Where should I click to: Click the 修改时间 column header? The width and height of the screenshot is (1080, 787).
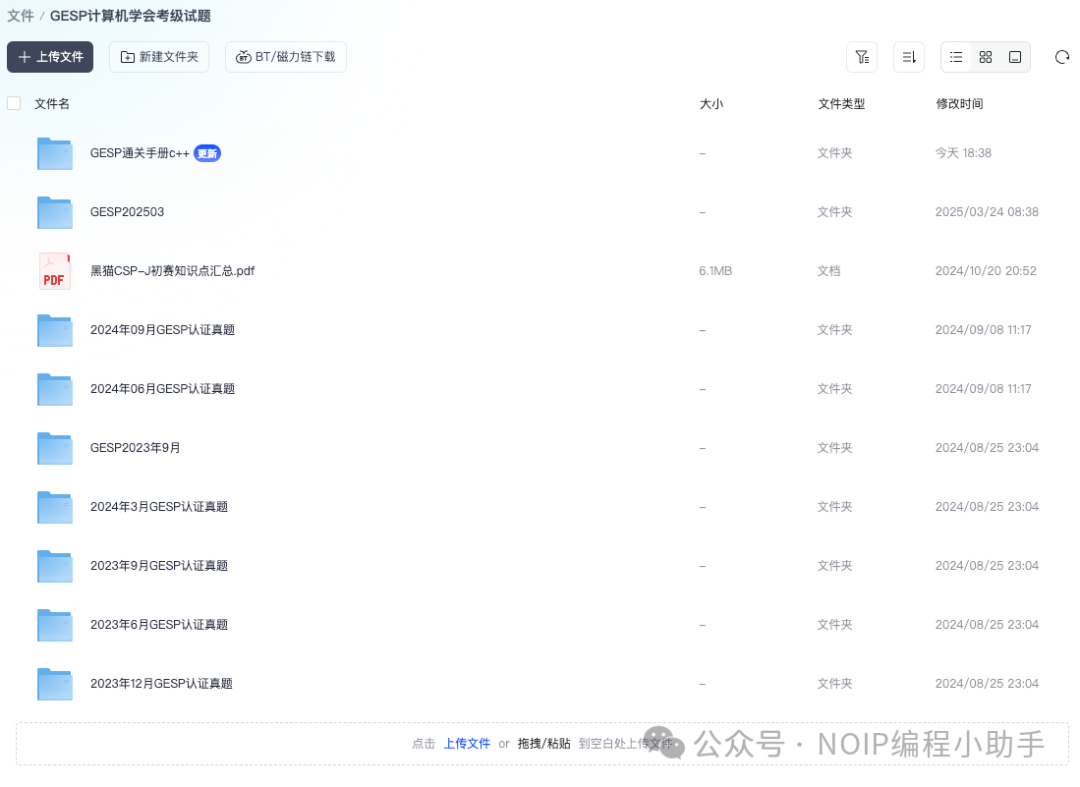pyautogui.click(x=959, y=104)
